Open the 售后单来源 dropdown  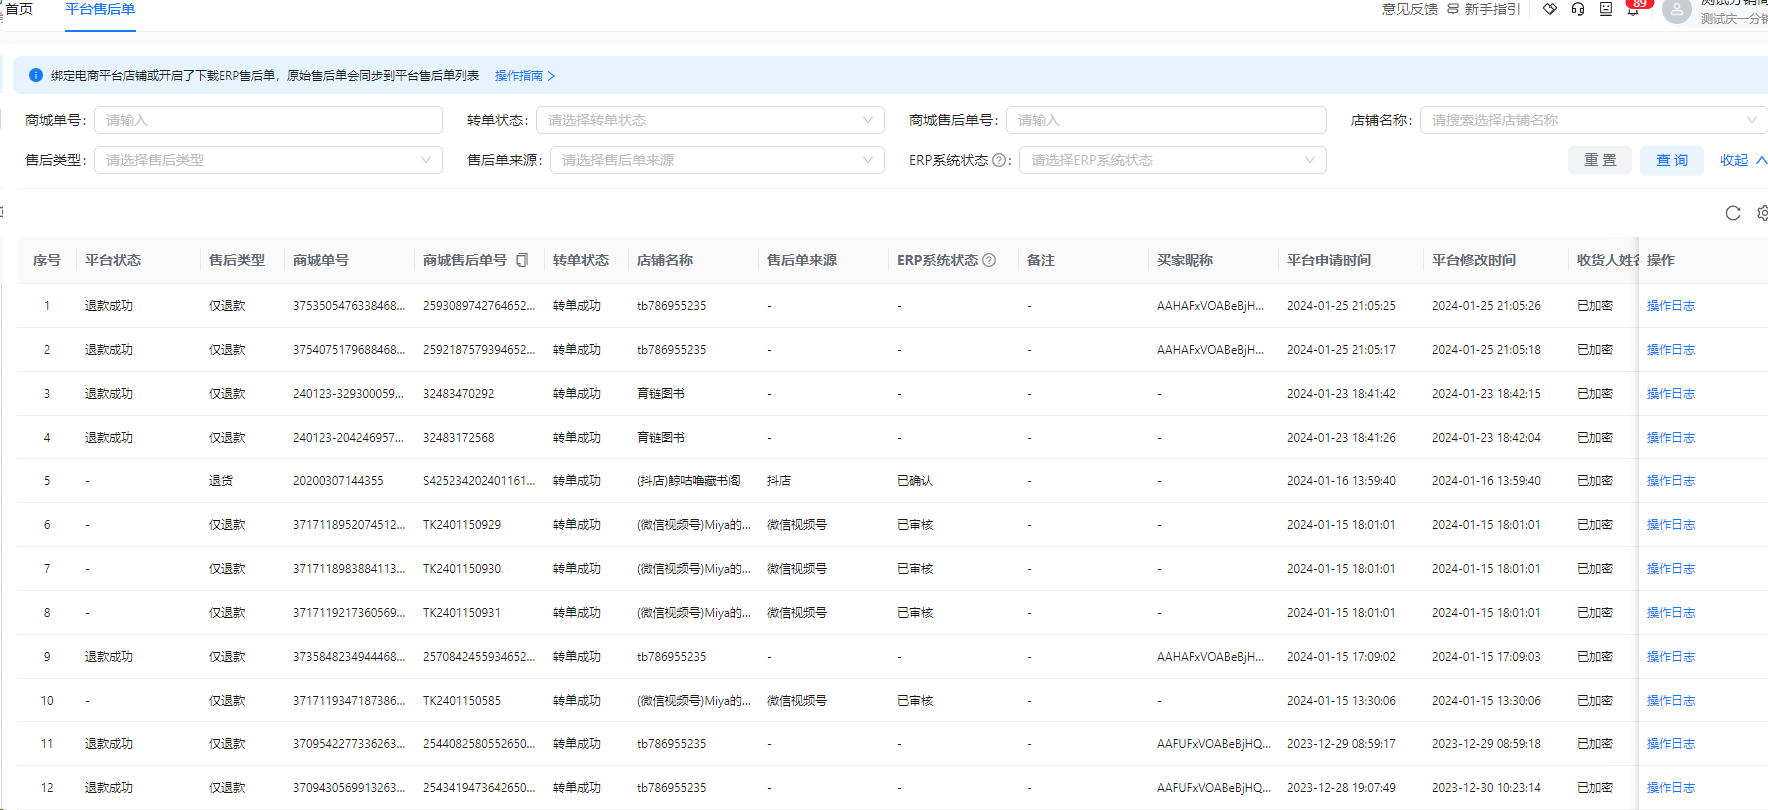click(717, 160)
